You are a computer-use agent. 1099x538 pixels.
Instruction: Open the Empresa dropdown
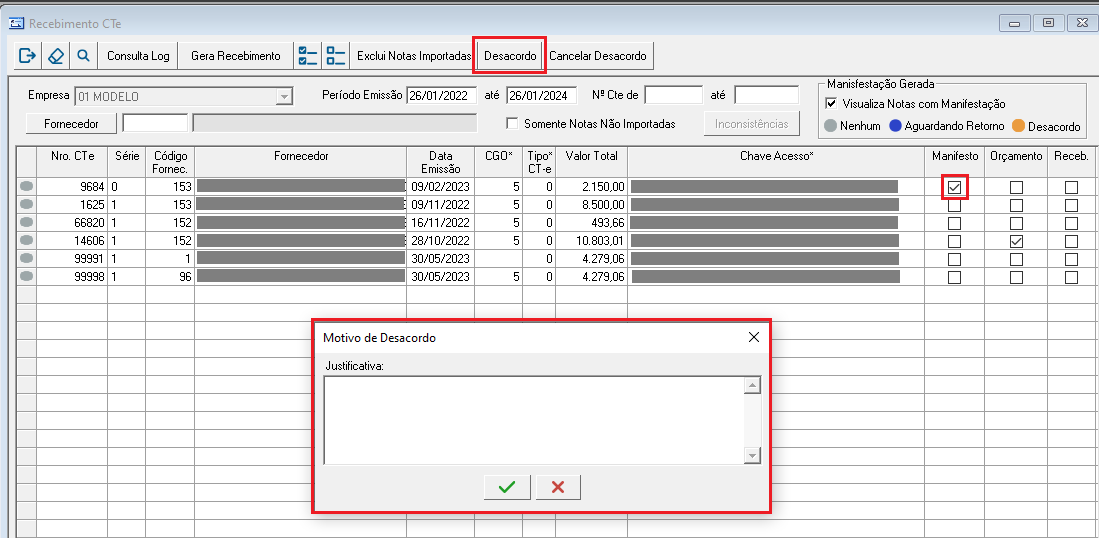click(x=284, y=96)
